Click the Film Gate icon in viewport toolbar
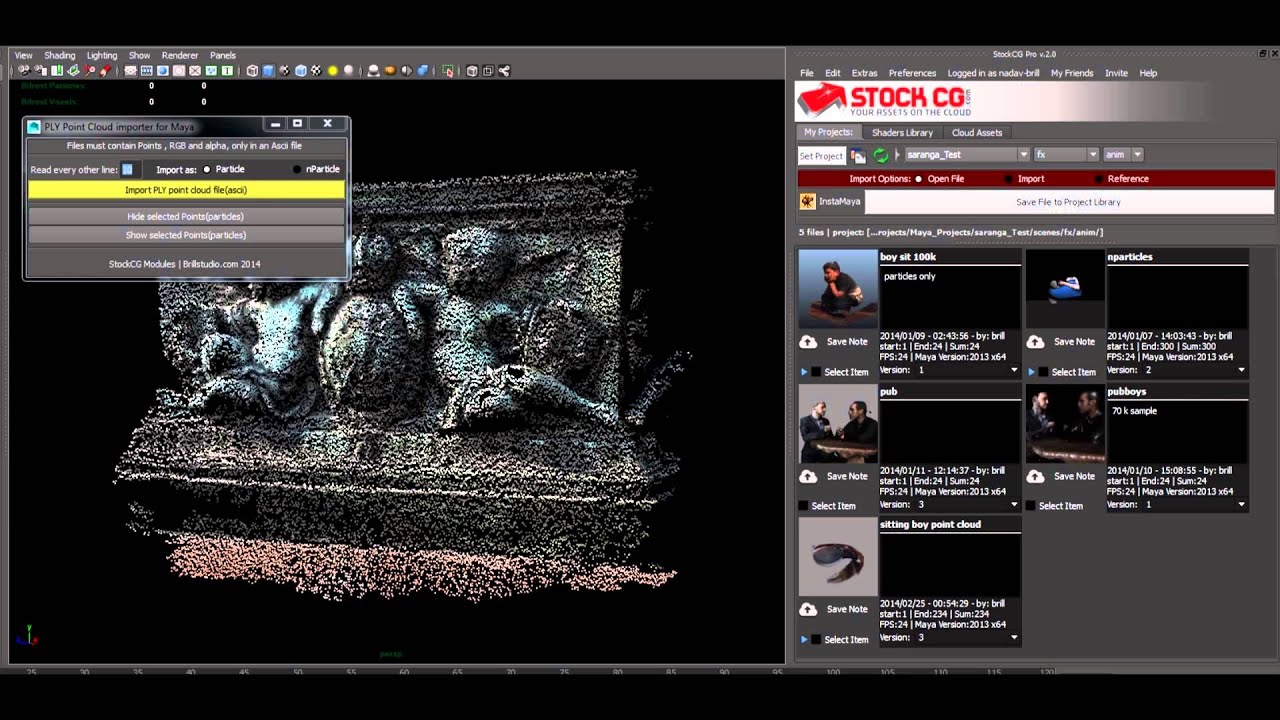 point(146,71)
